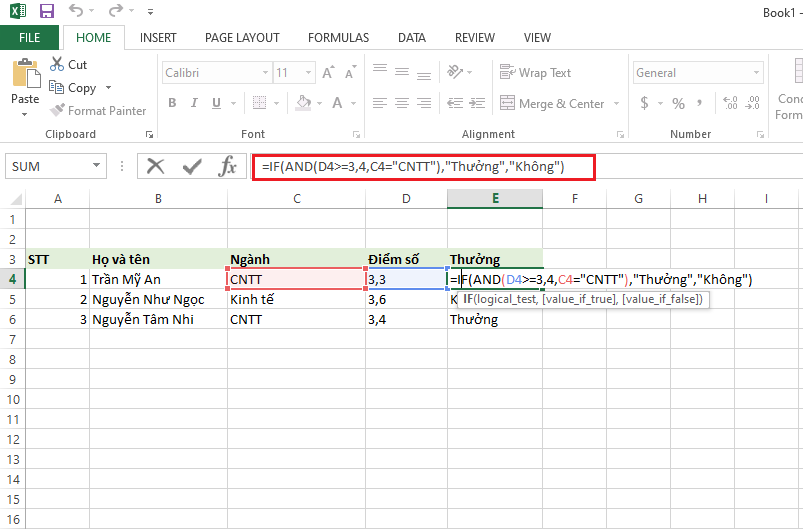The height and width of the screenshot is (529, 803).
Task: Open the Clipboard dialog launcher
Action: [150, 134]
